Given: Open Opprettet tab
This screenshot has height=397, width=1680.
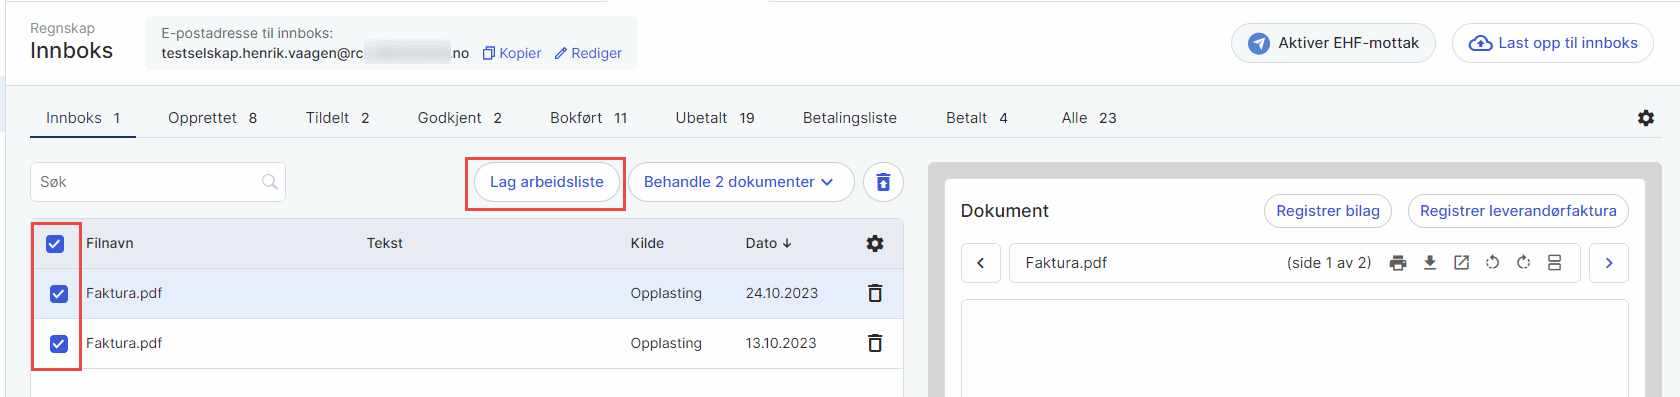Looking at the screenshot, I should (x=212, y=118).
